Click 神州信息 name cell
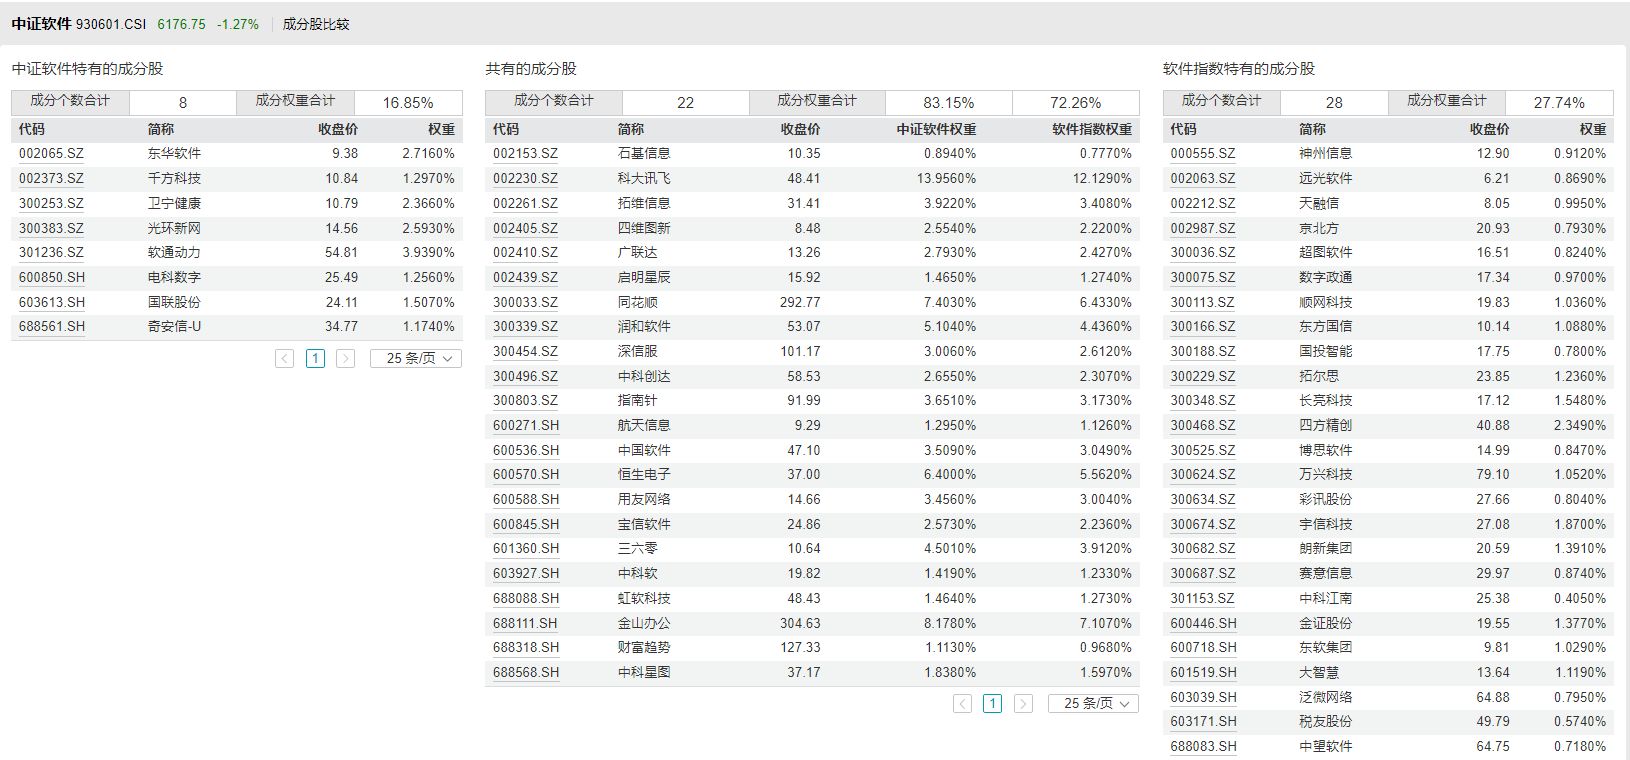Image resolution: width=1630 pixels, height=760 pixels. point(1325,154)
